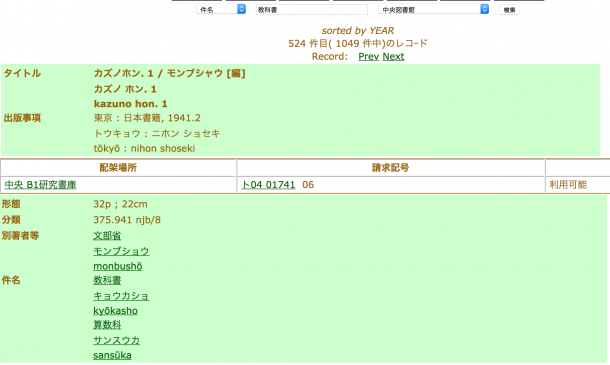
Task: Click the physical description '32p ; 22cm'
Action: [x=120, y=204]
